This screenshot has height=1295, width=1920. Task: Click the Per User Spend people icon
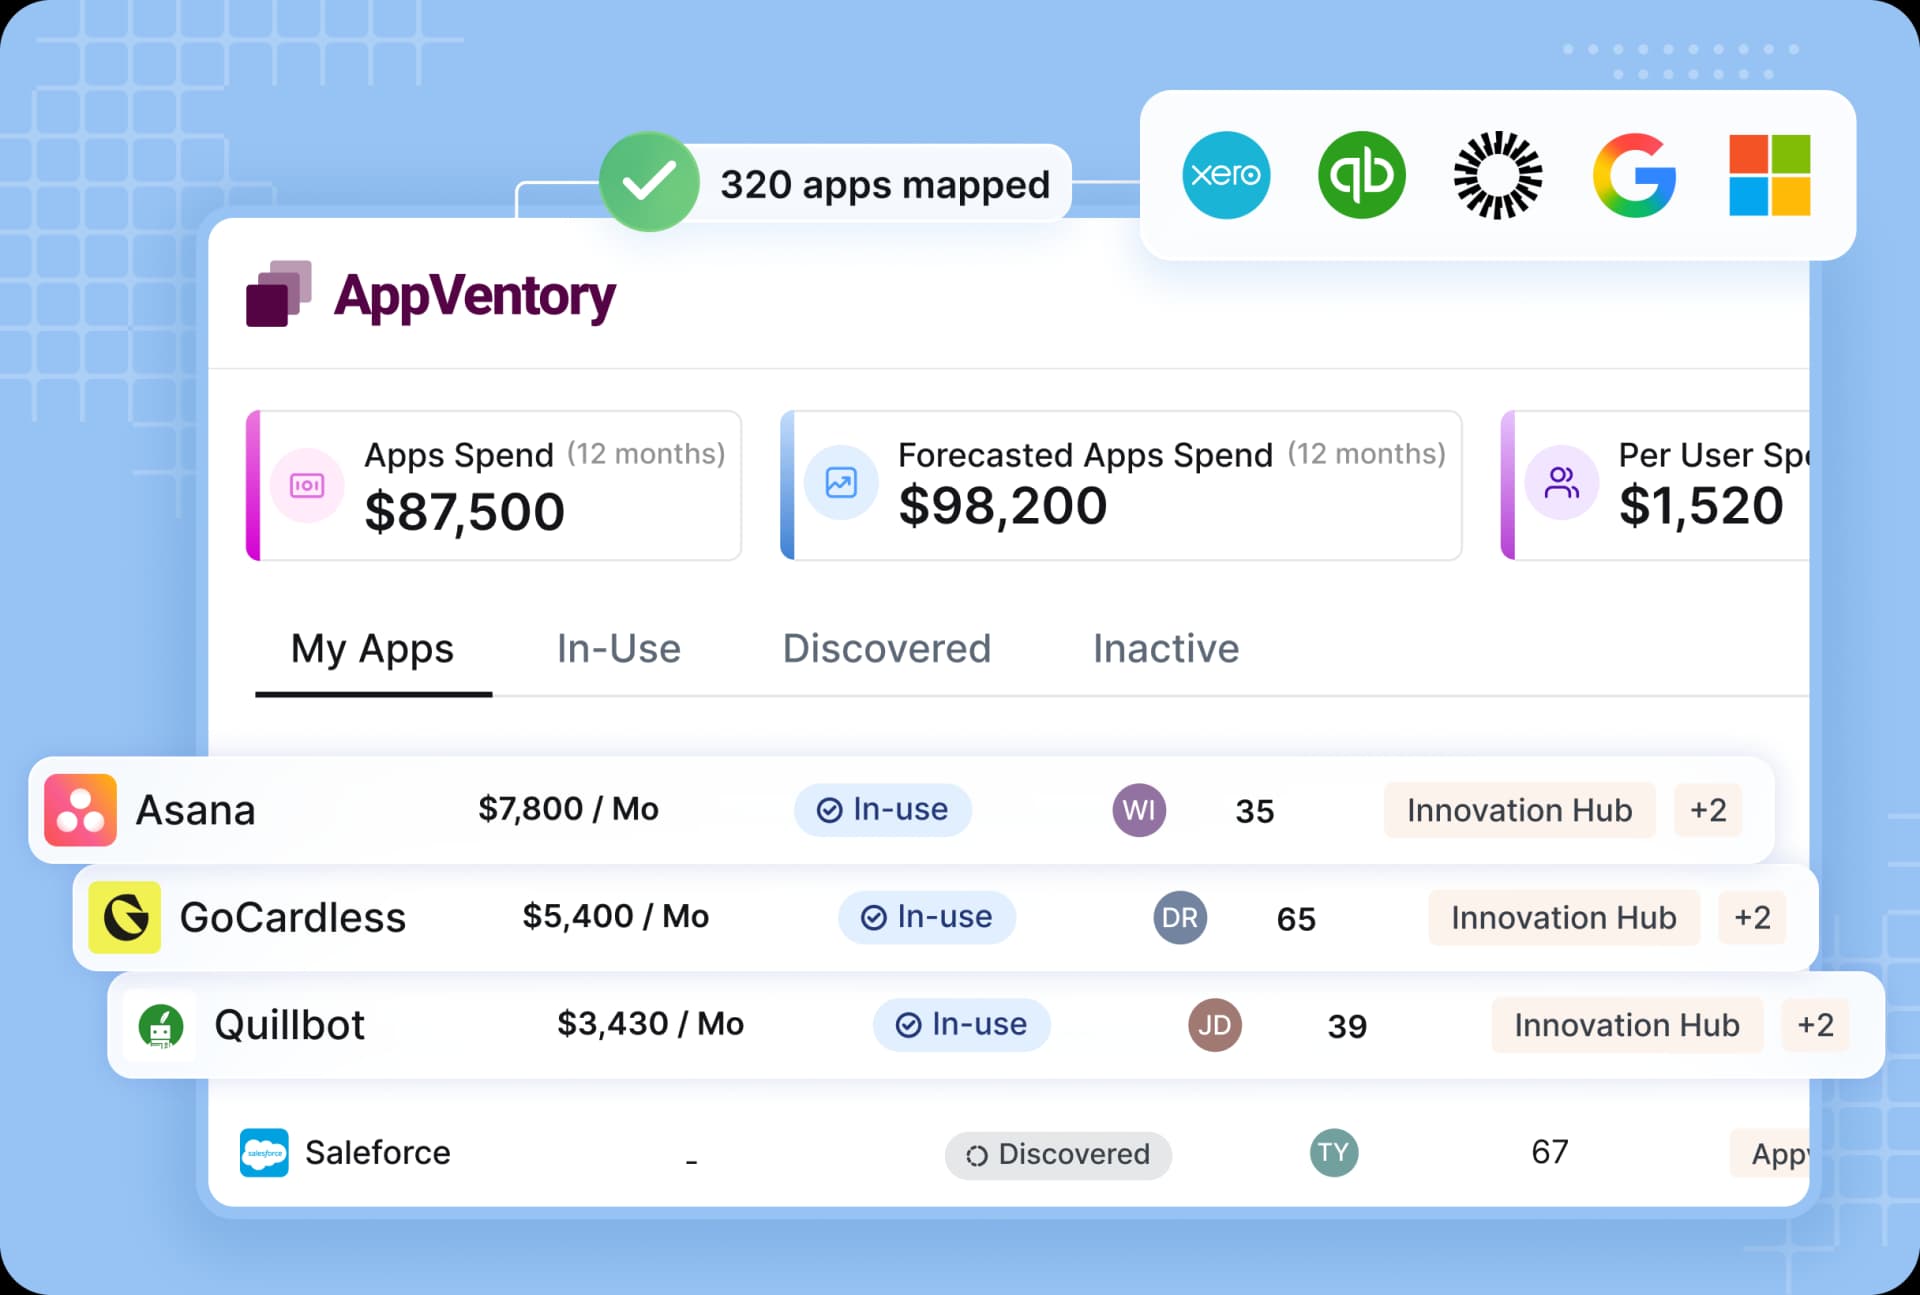coord(1562,483)
